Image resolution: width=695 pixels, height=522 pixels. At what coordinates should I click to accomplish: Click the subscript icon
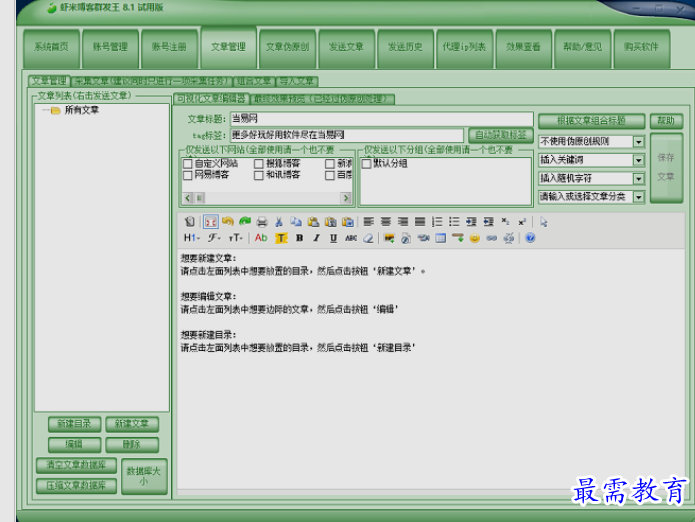[505, 222]
